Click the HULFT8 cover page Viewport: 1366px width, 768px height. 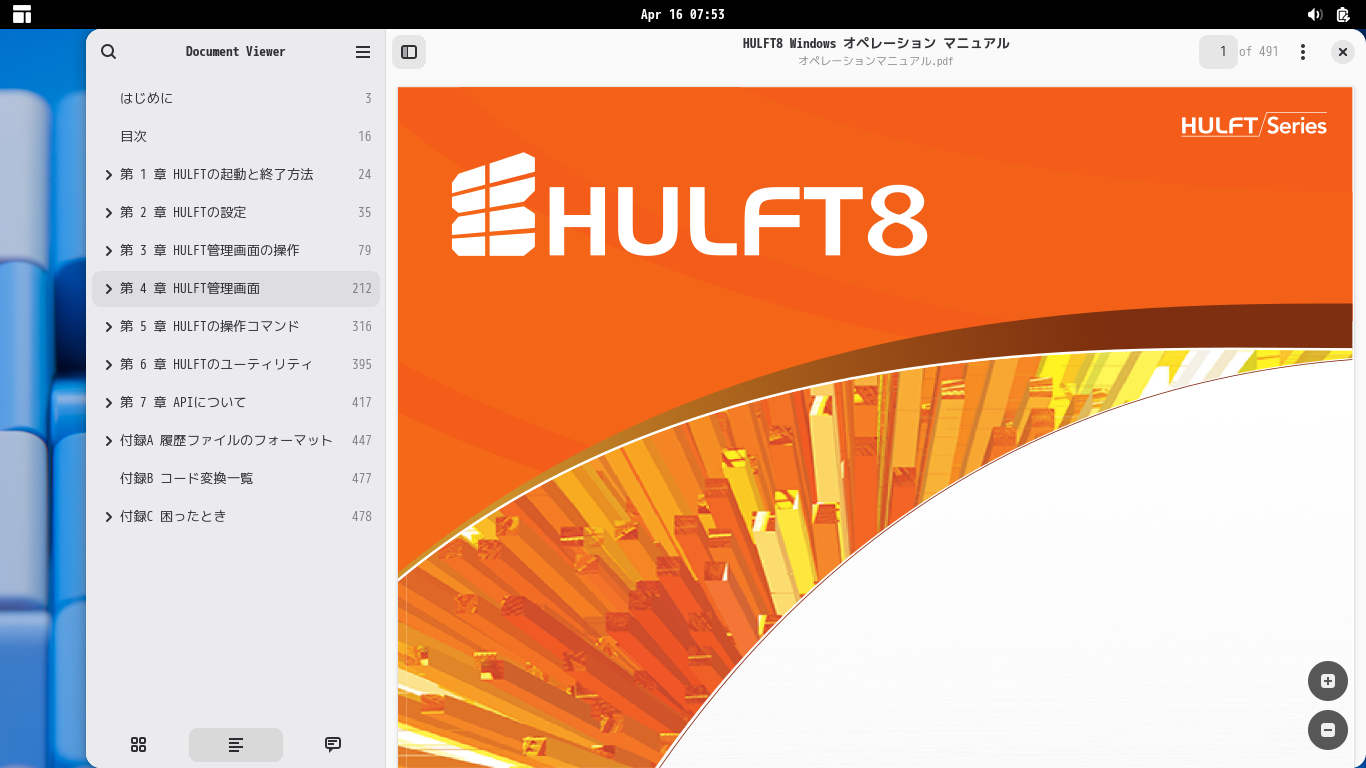coord(875,427)
